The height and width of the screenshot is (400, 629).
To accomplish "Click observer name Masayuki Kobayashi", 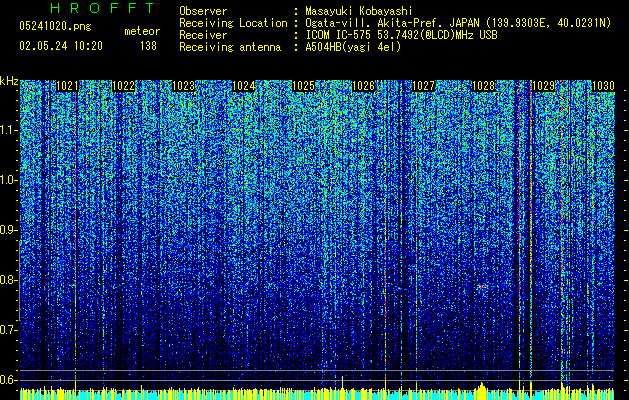I will tap(359, 11).
